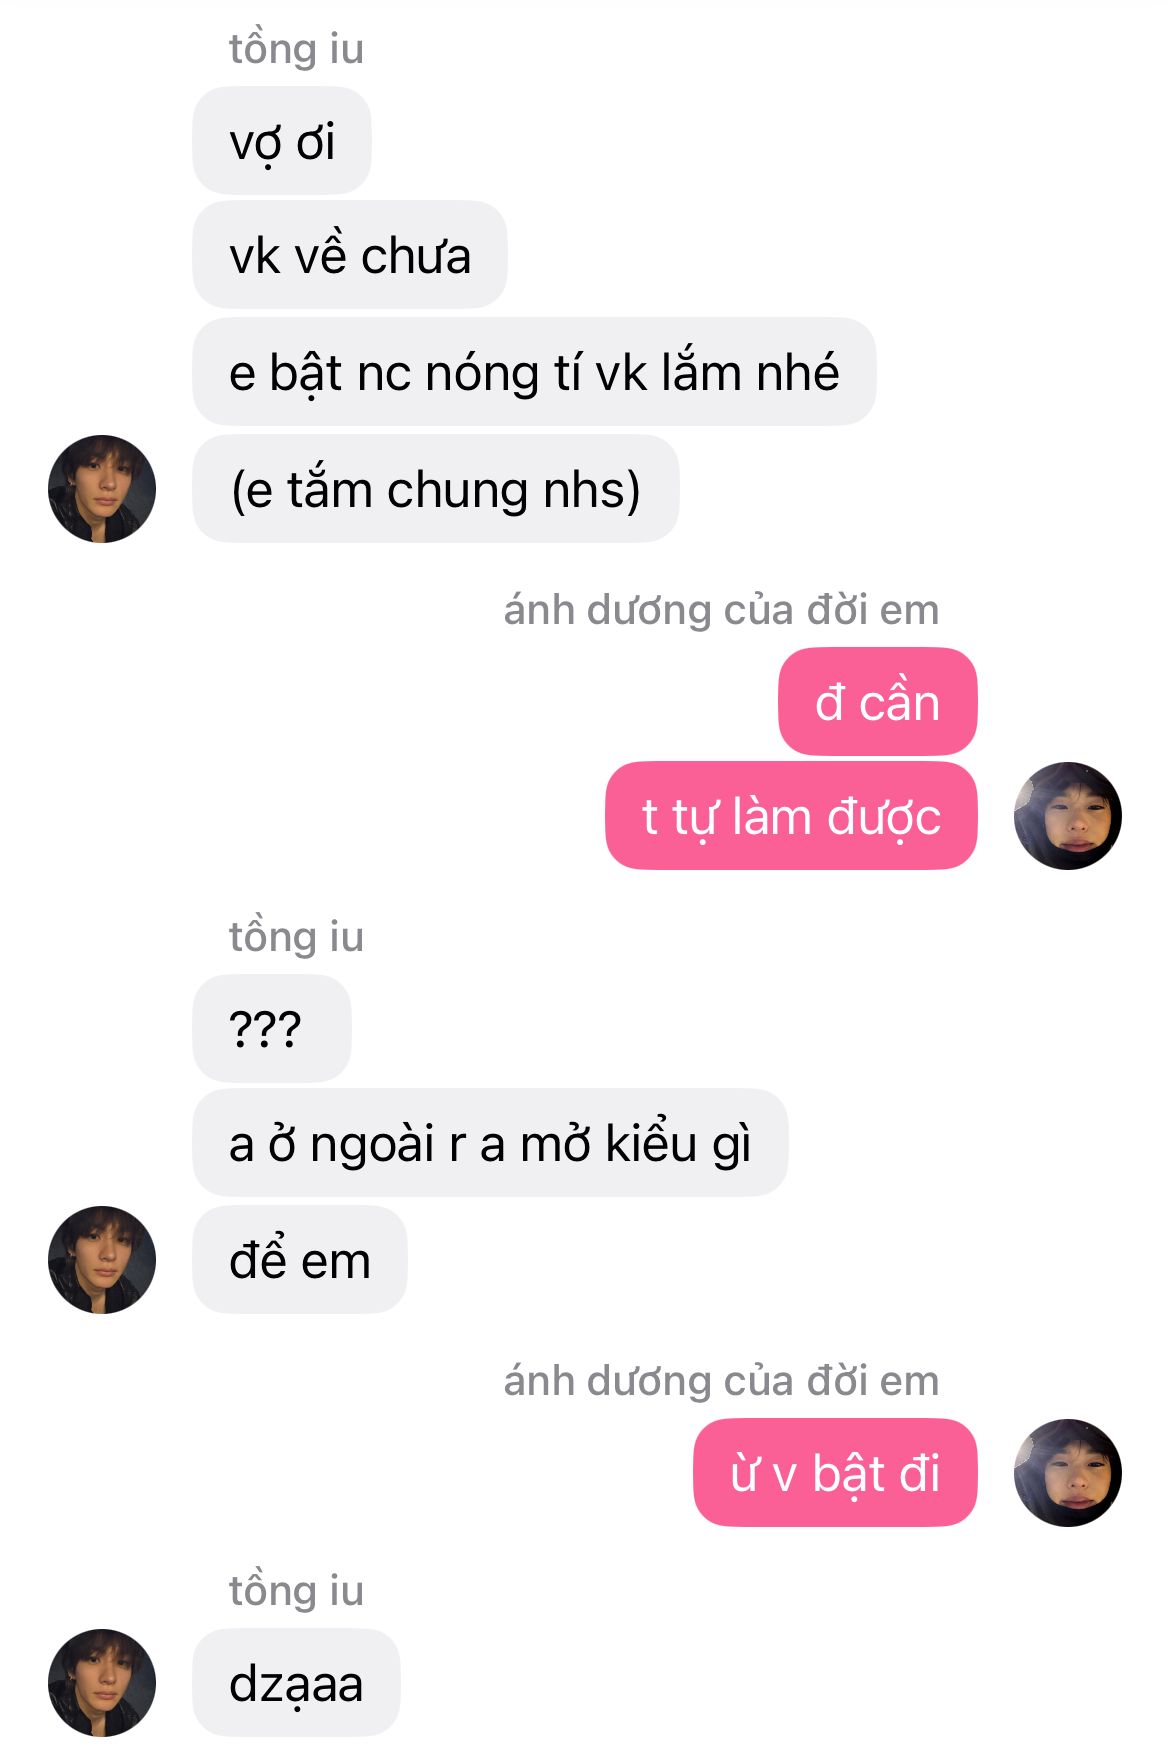Select the "dzạaa" message bubble
Viewport: 1170px width, 1757px height.
pos(296,1683)
